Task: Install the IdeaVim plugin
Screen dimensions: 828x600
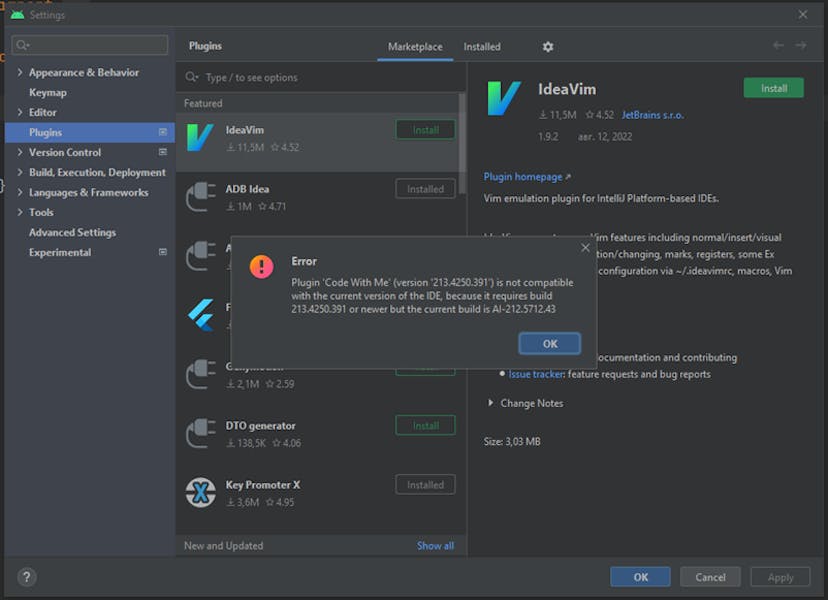Action: tap(773, 88)
